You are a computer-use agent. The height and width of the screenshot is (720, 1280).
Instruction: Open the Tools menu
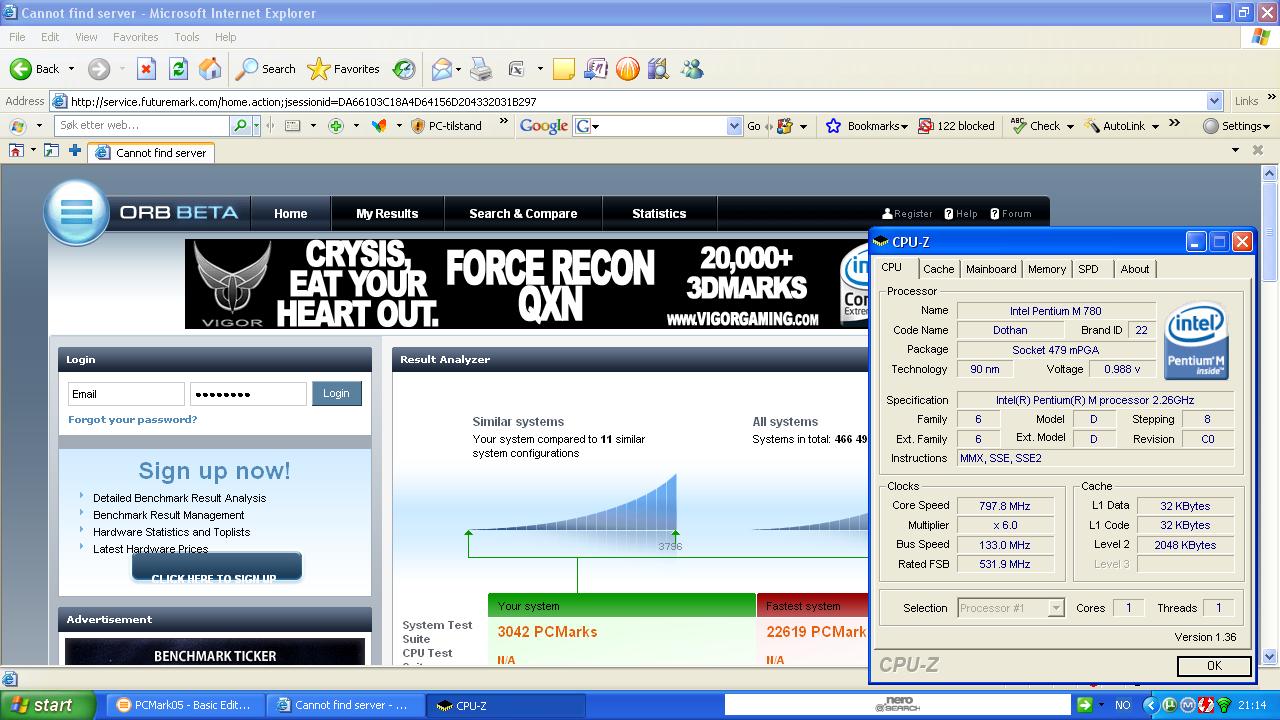point(187,37)
